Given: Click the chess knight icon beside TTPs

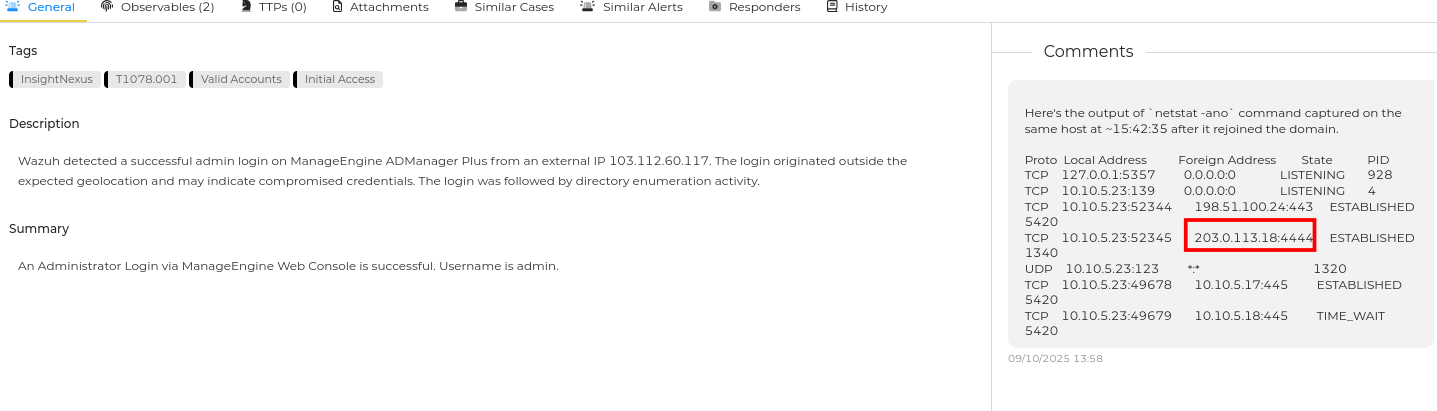Looking at the screenshot, I should tap(247, 7).
